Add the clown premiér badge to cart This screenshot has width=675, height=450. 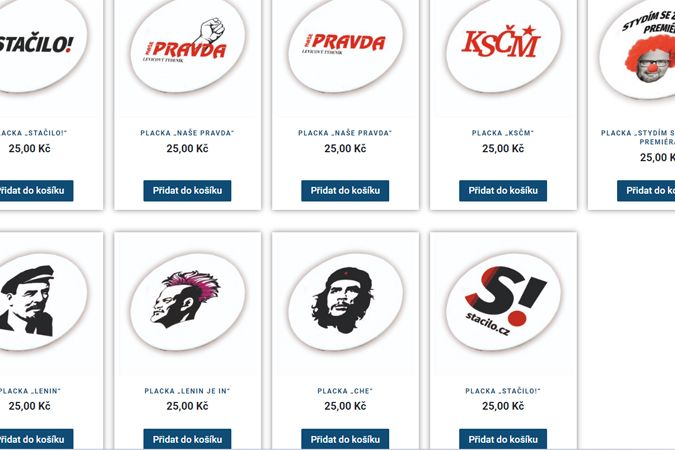pyautogui.click(x=646, y=190)
